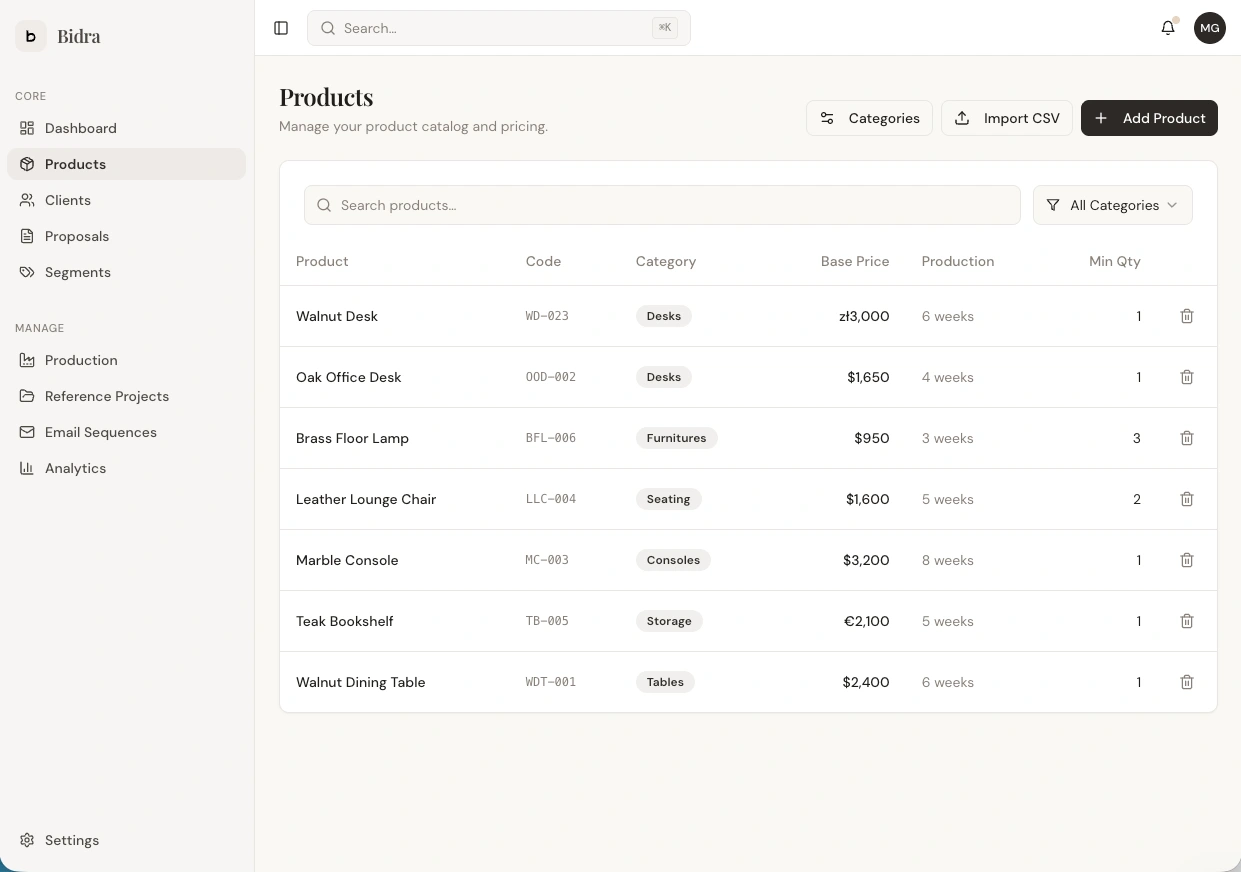Image resolution: width=1241 pixels, height=872 pixels.
Task: Go to Proposals in sidebar
Action: 77,236
